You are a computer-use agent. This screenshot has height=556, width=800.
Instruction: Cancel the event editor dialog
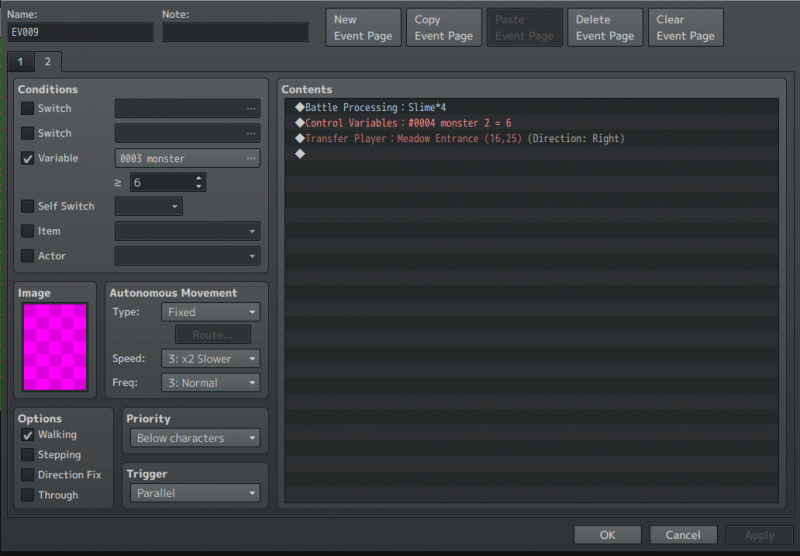[683, 535]
